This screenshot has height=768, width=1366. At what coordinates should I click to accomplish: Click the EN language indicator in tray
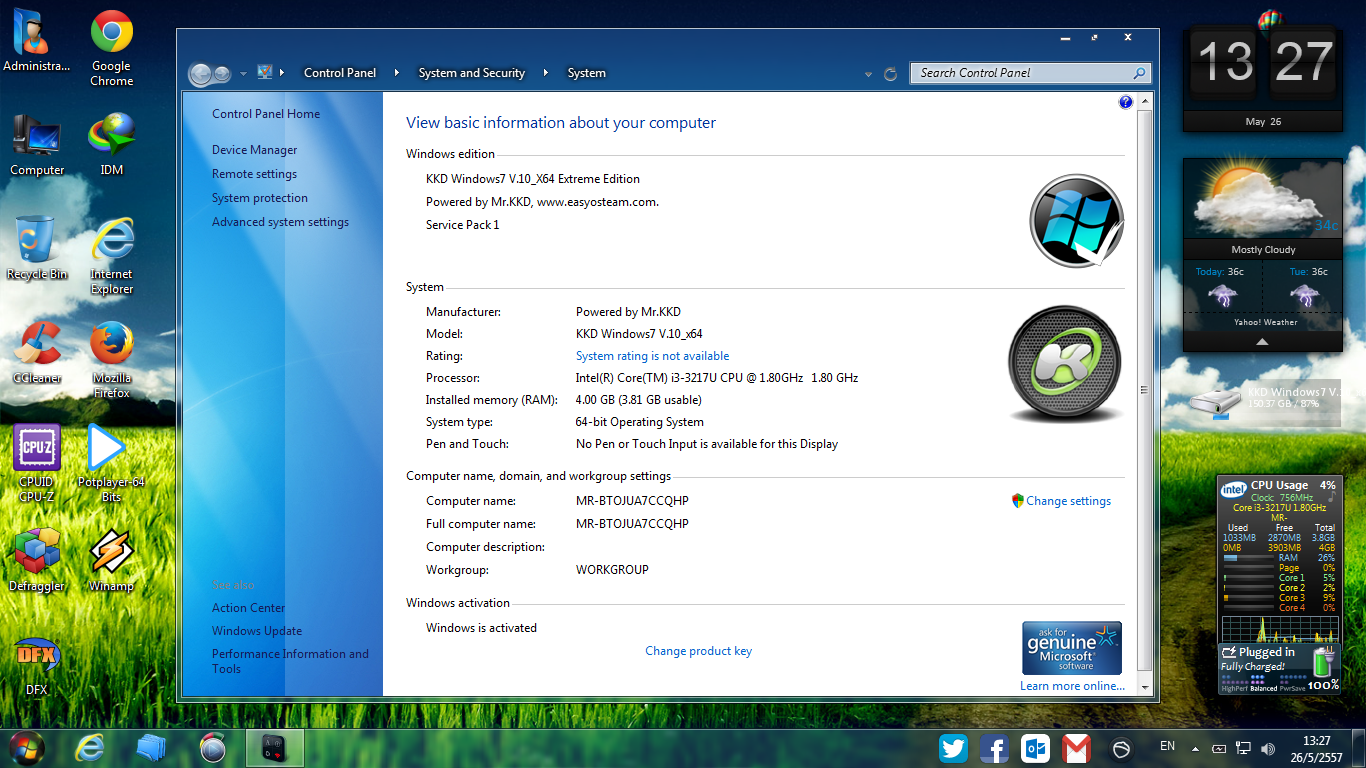1167,746
